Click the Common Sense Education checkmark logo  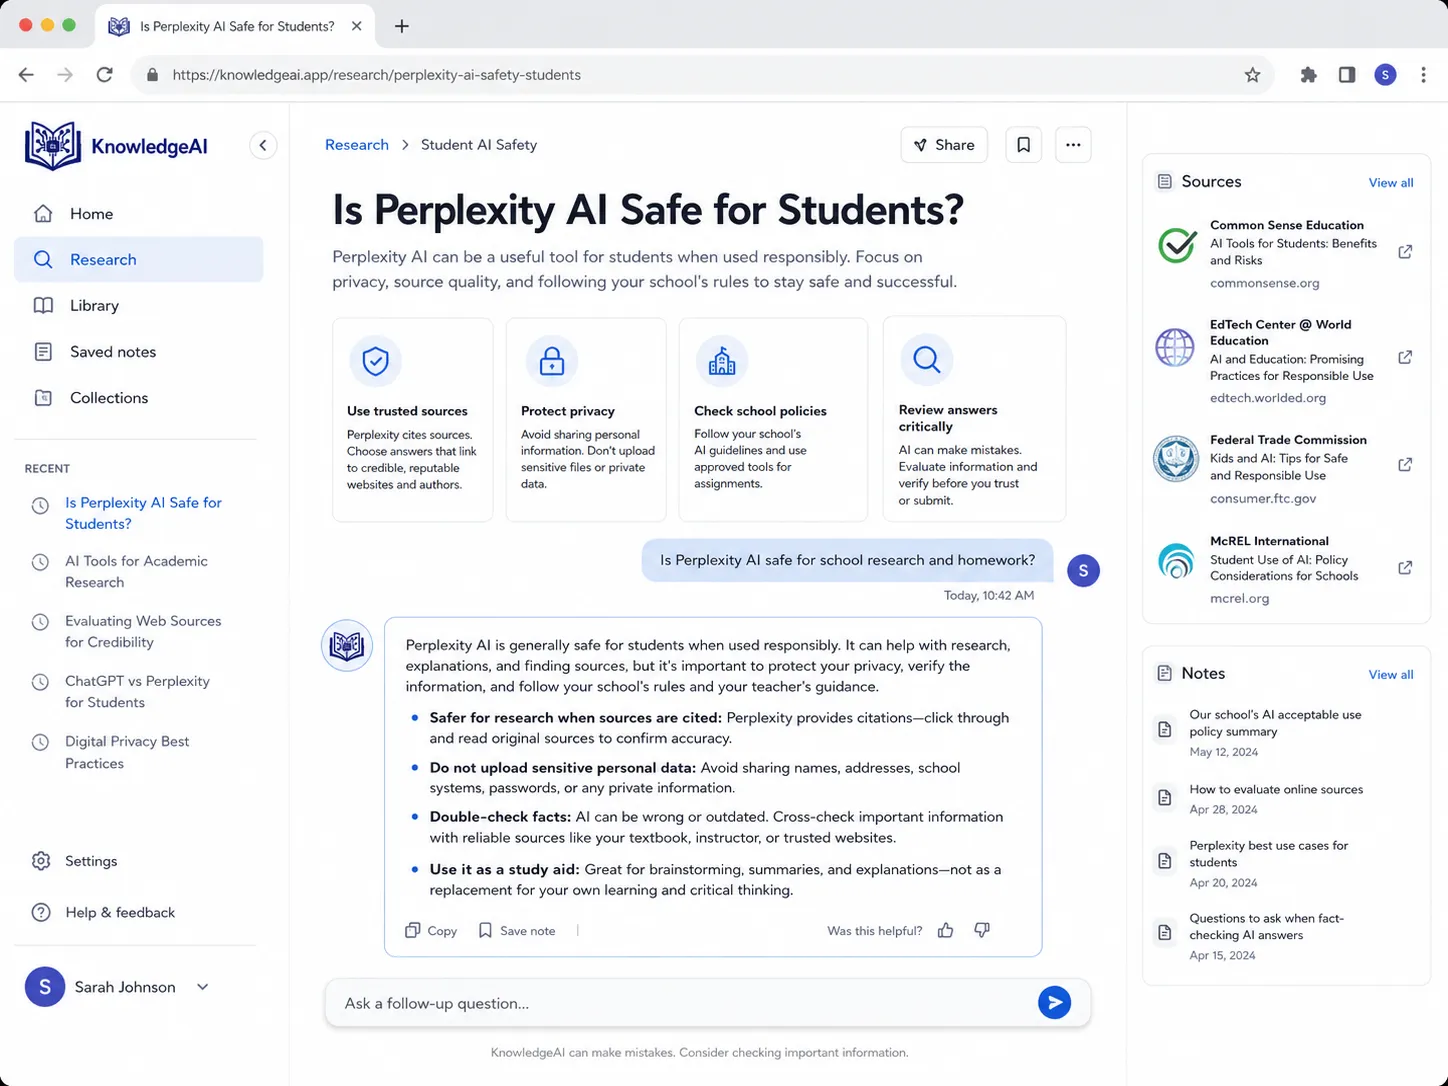click(x=1177, y=245)
